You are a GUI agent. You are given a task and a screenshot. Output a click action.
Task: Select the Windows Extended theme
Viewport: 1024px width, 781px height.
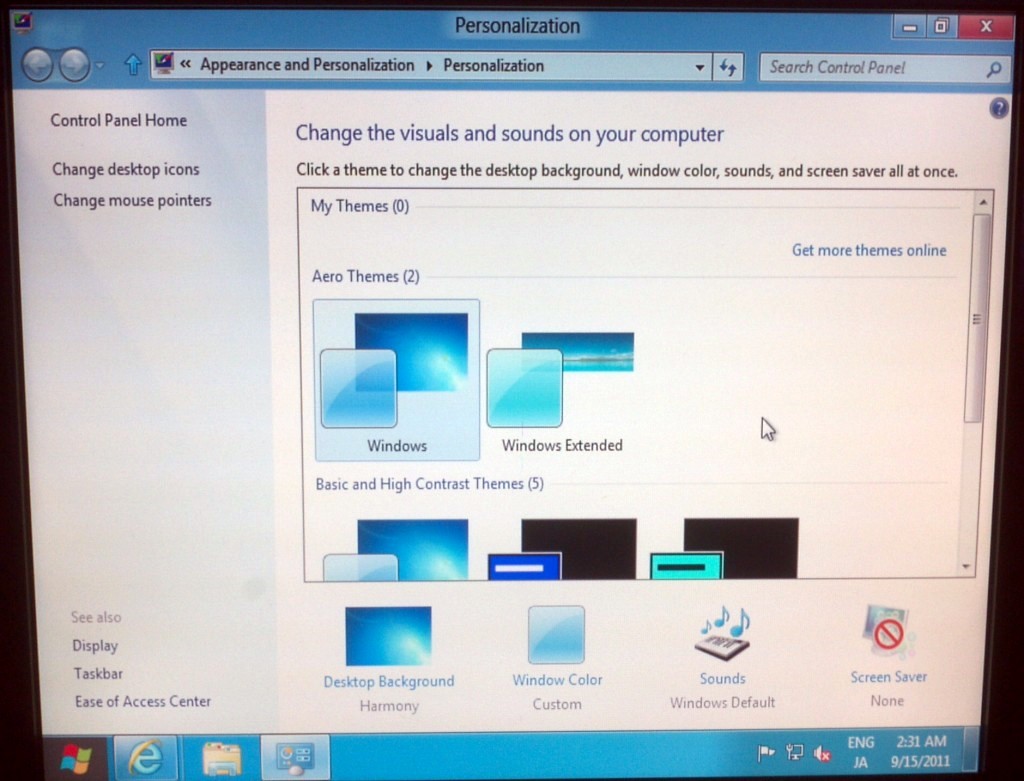coord(562,390)
